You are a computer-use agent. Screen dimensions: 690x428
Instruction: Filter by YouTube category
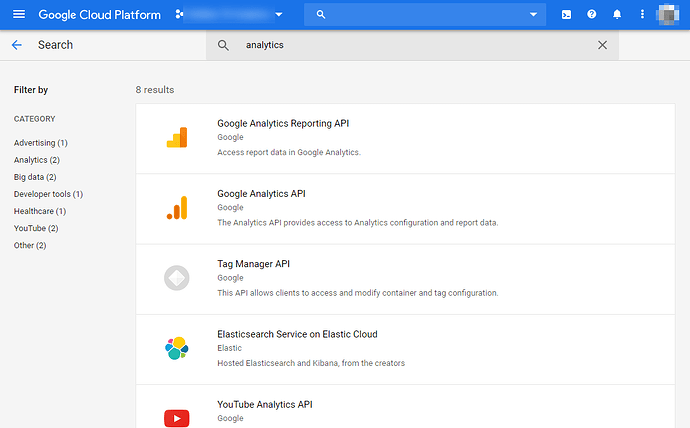(x=35, y=228)
